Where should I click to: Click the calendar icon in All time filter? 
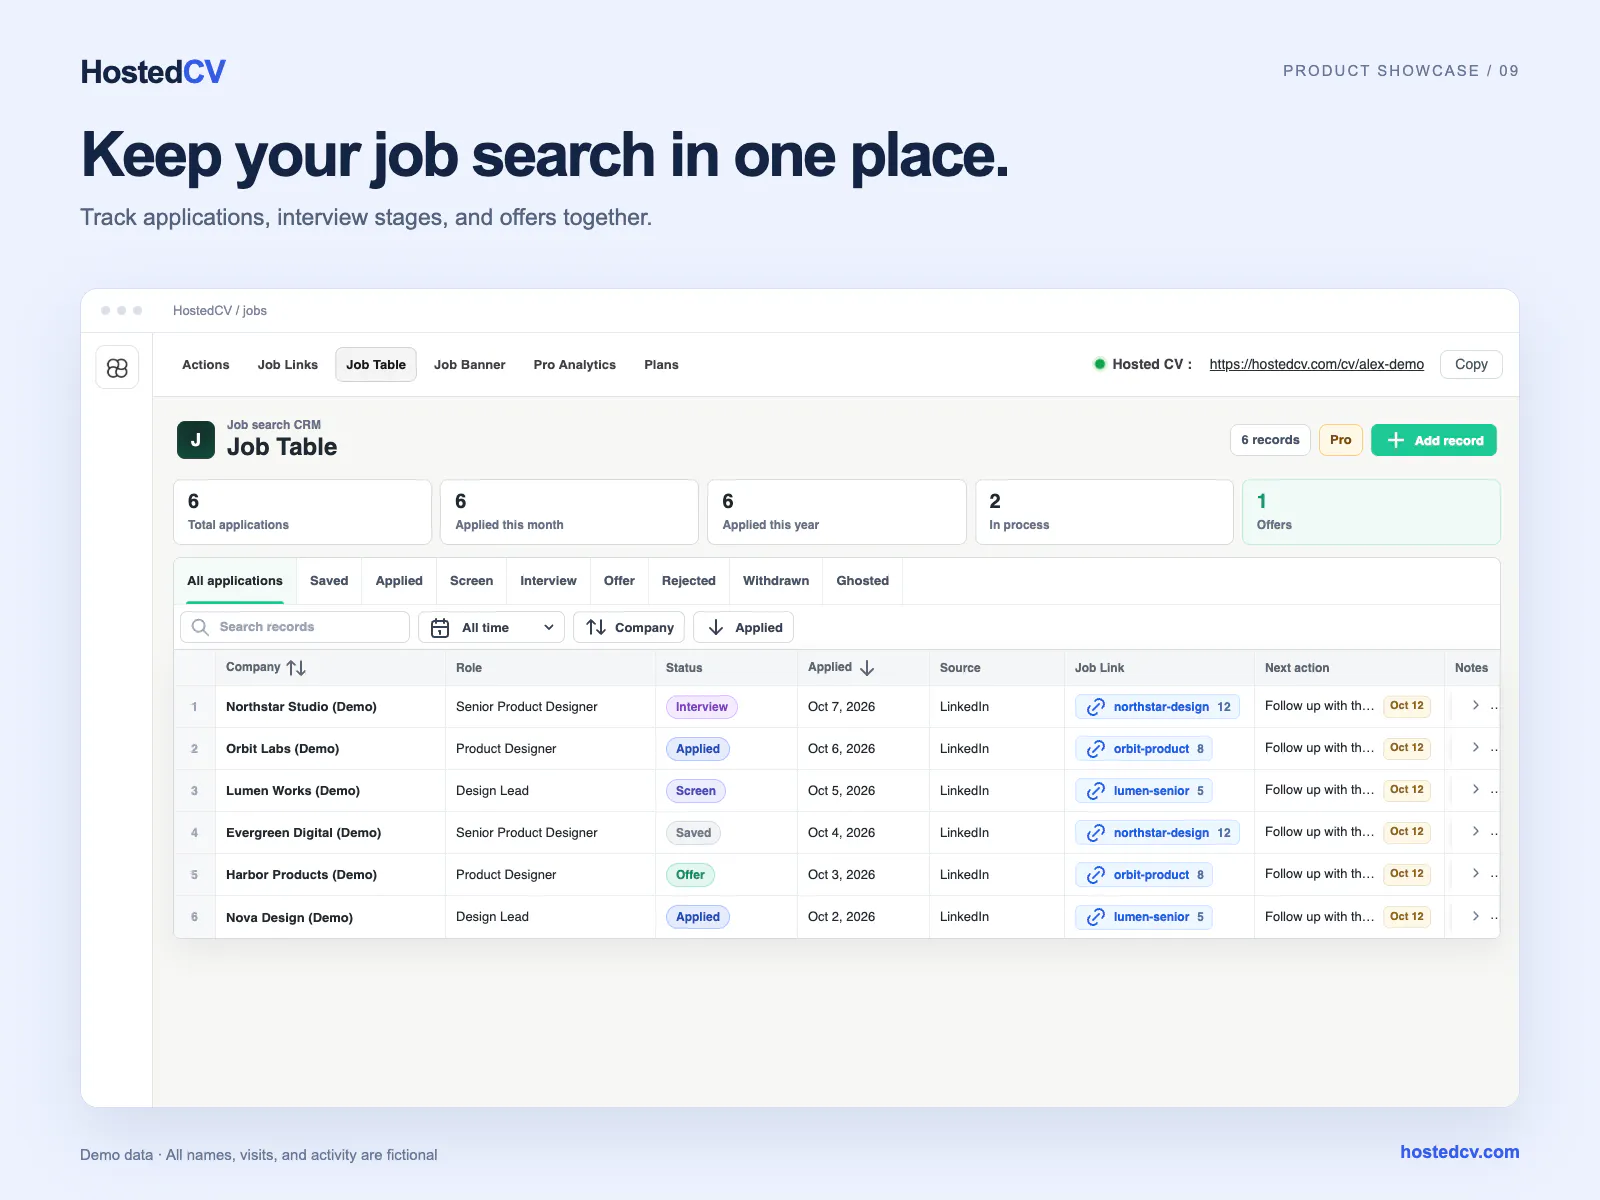(x=440, y=628)
